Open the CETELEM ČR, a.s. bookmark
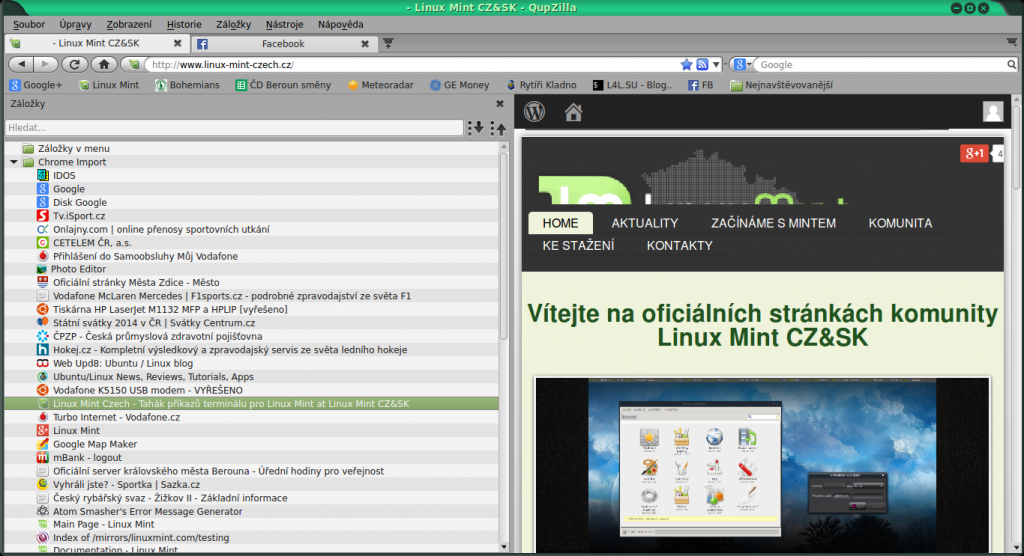The image size is (1024, 556). coord(84,242)
